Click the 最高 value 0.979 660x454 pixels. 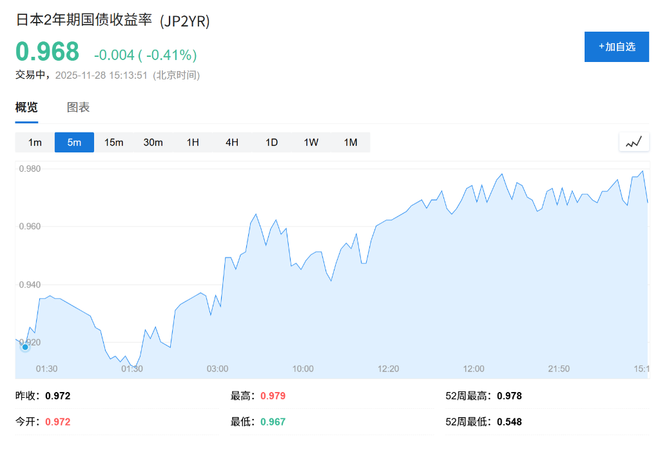(x=273, y=396)
